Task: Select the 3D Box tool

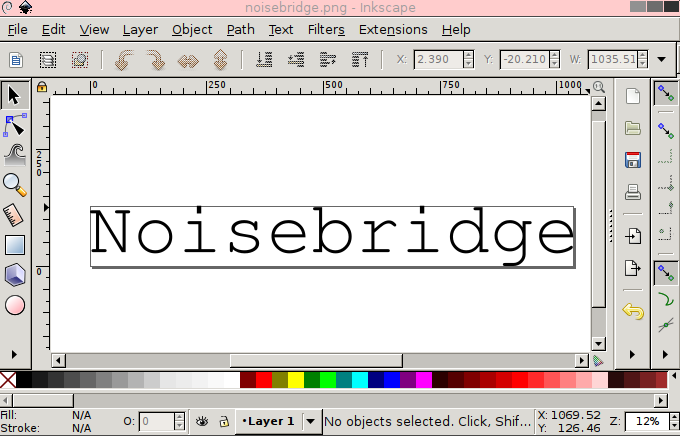Action: 14,274
